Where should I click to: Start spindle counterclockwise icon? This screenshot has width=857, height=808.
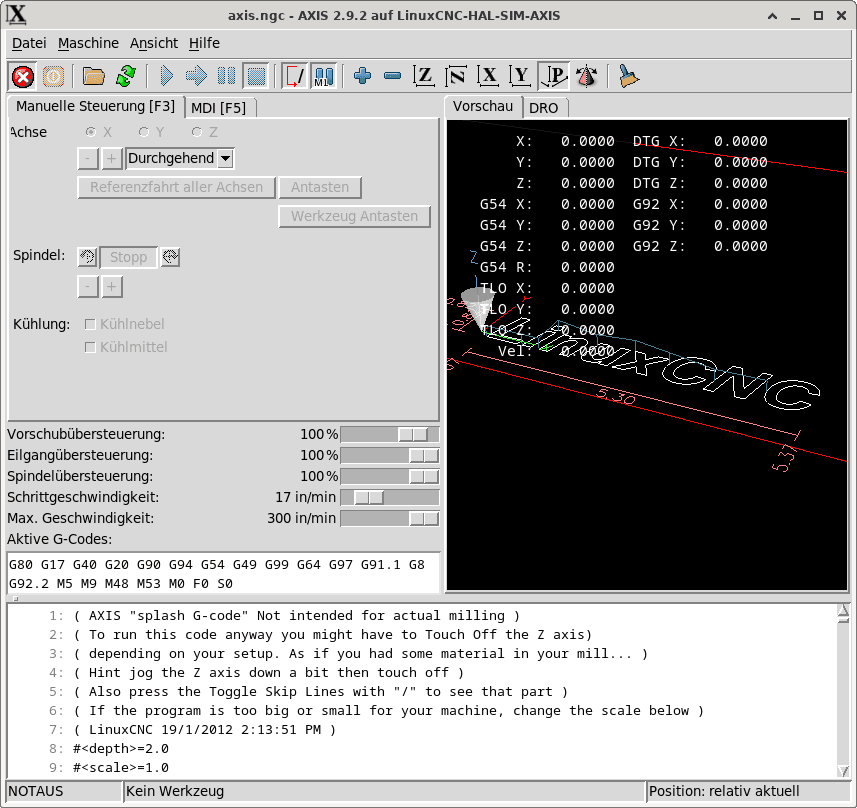tap(87, 257)
